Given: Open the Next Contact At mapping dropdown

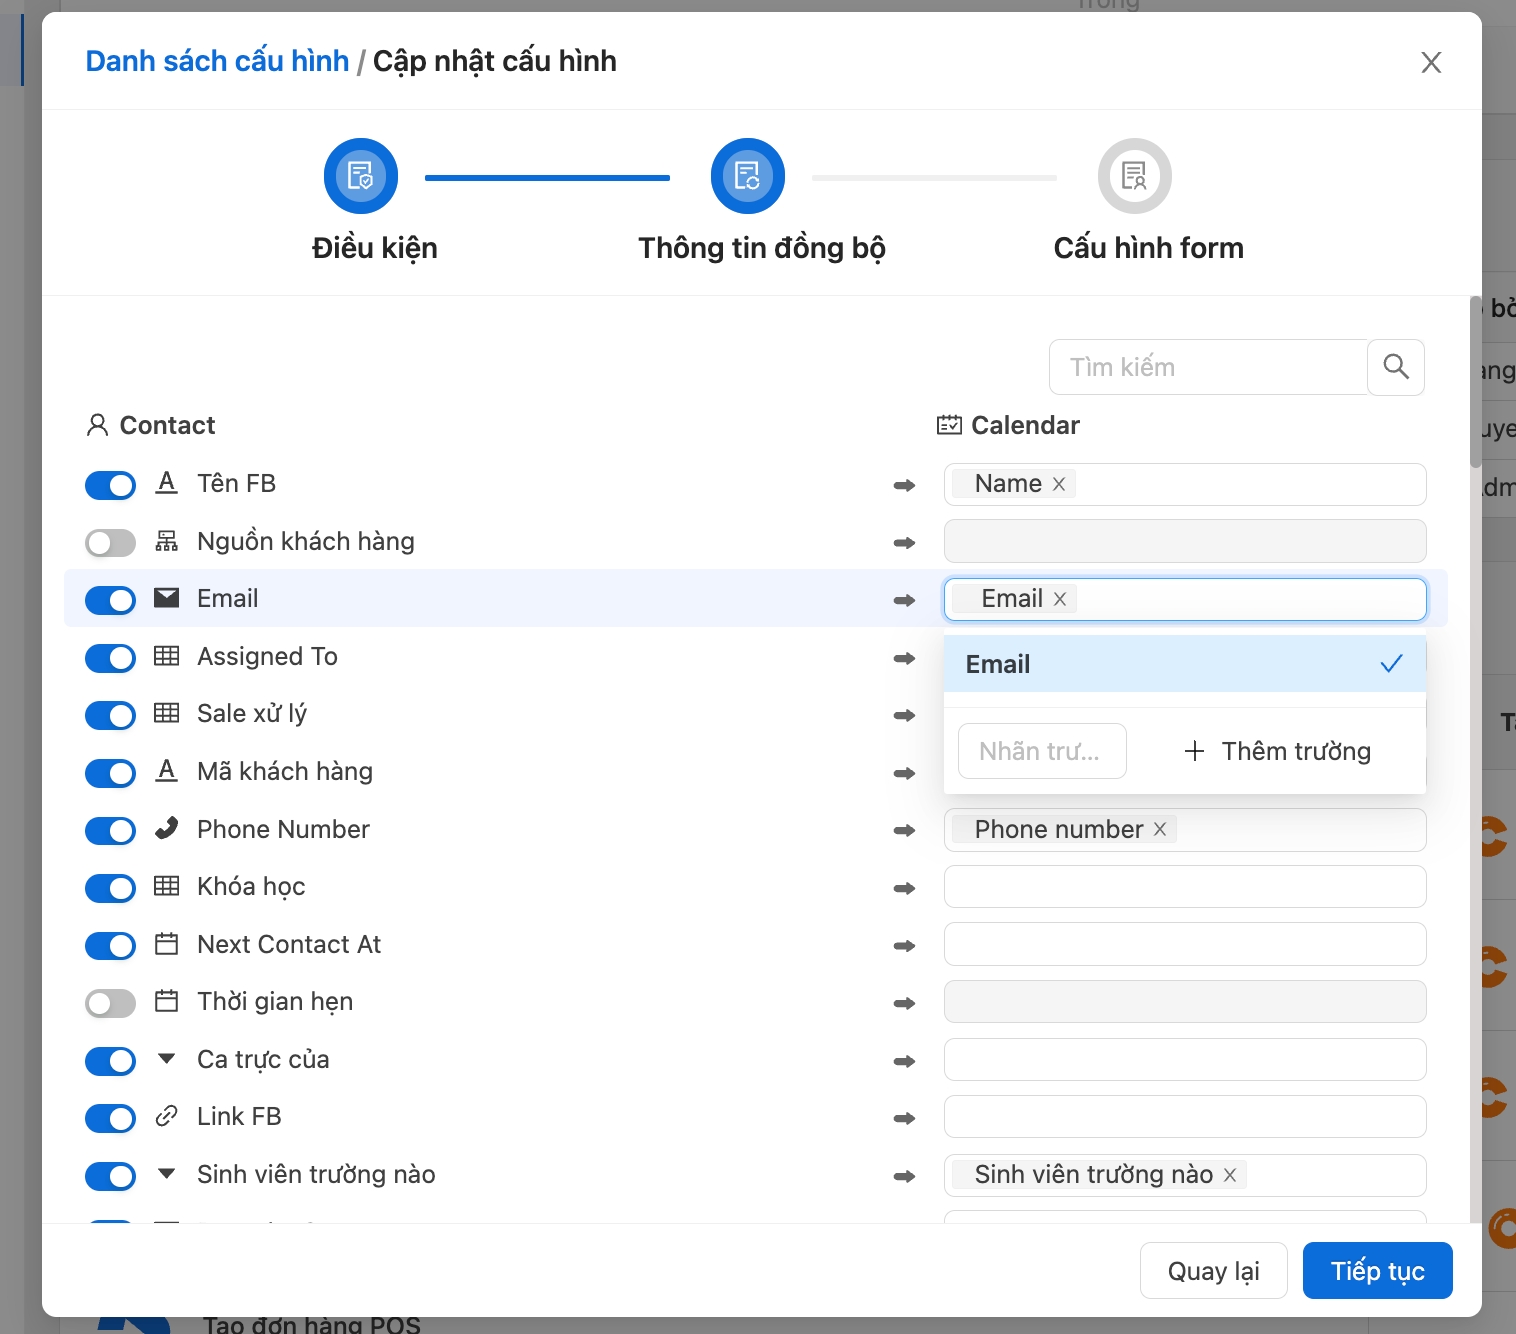Looking at the screenshot, I should point(1184,945).
